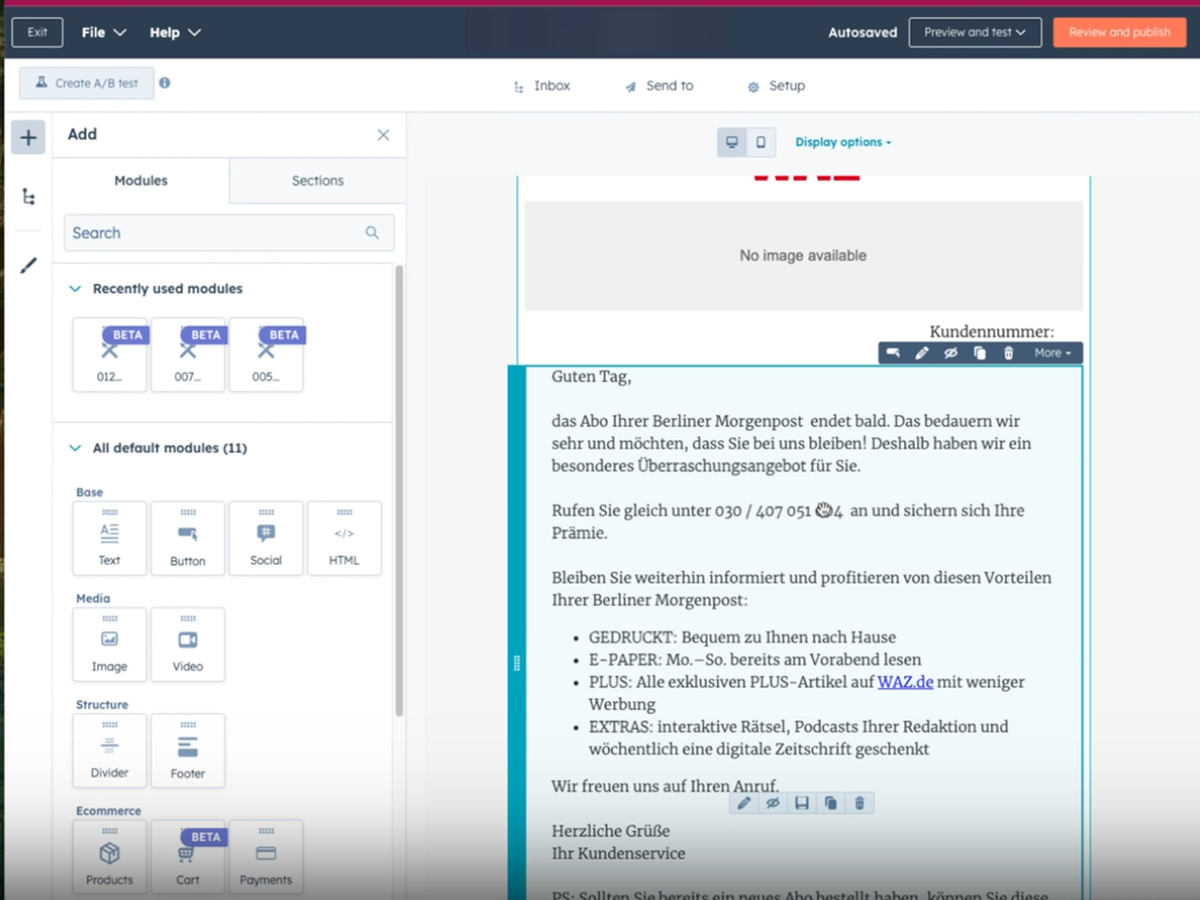Screen dimensions: 1200x900
Task: Select the Cart BETA module
Action: [188, 857]
